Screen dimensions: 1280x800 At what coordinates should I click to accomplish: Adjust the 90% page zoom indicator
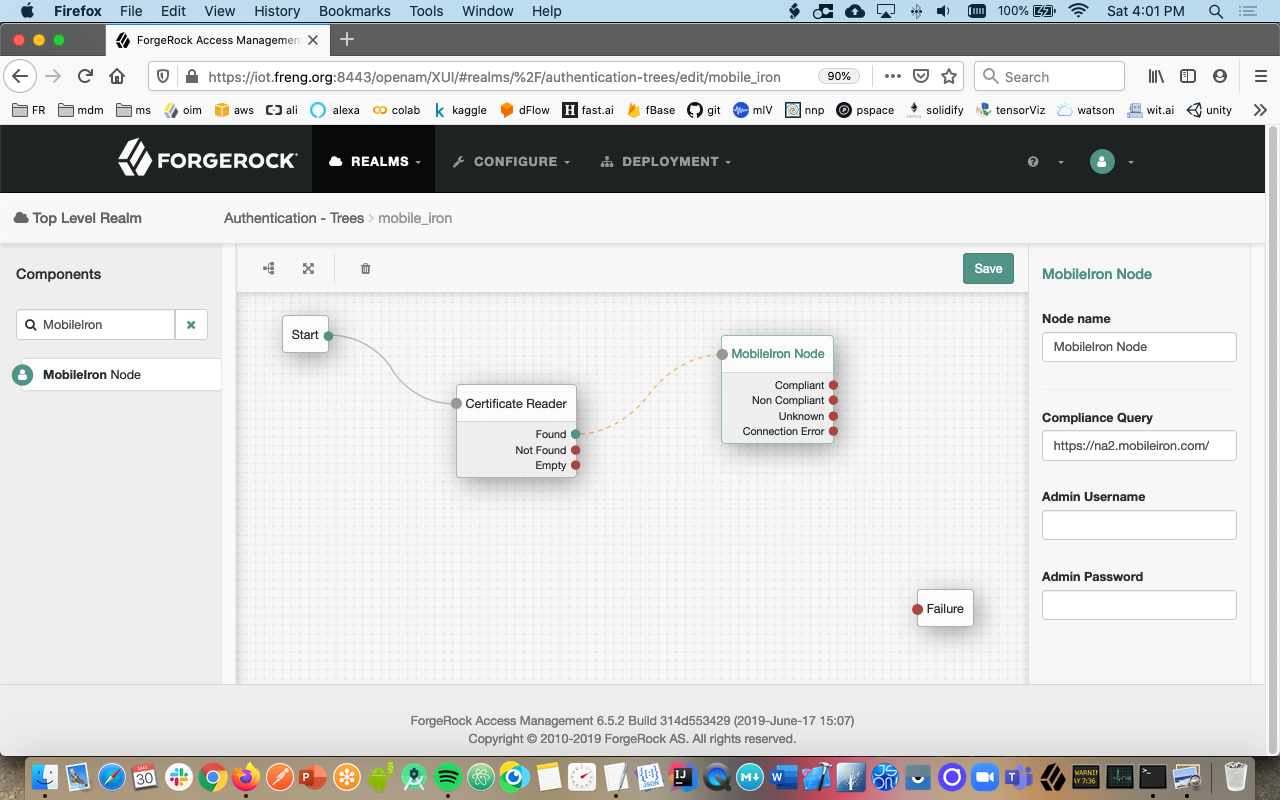pyautogui.click(x=840, y=76)
